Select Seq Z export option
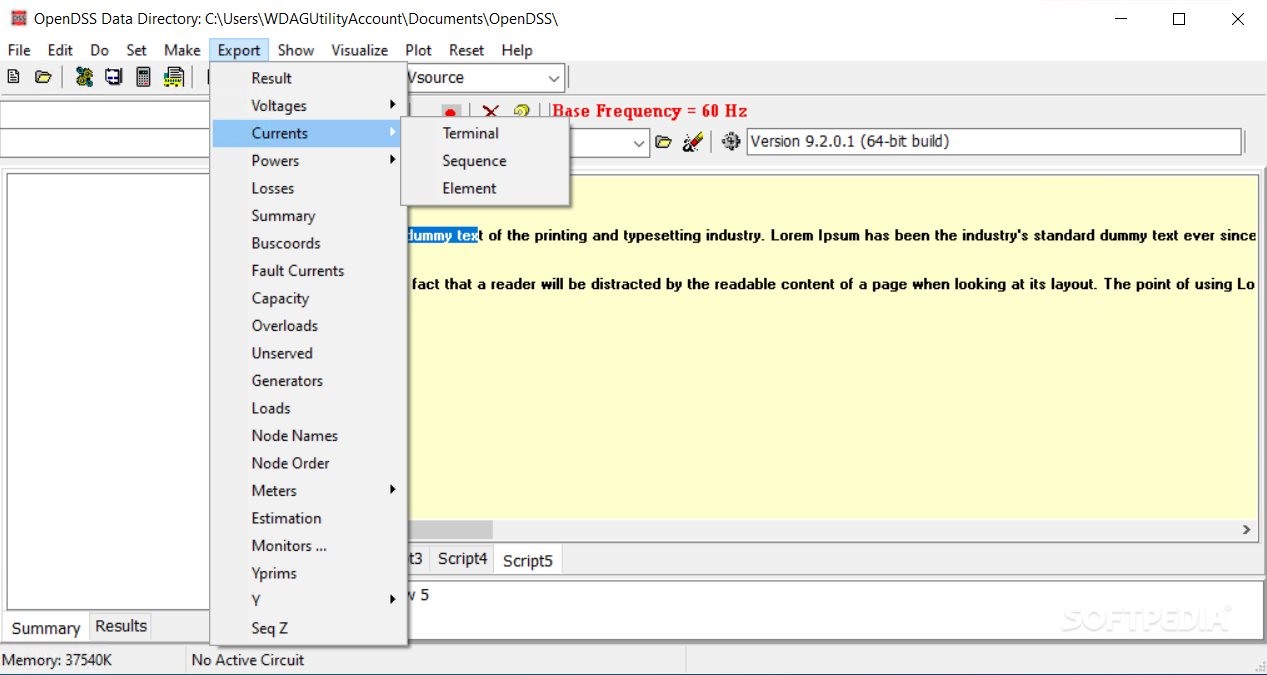This screenshot has width=1267, height=675. tap(309, 628)
